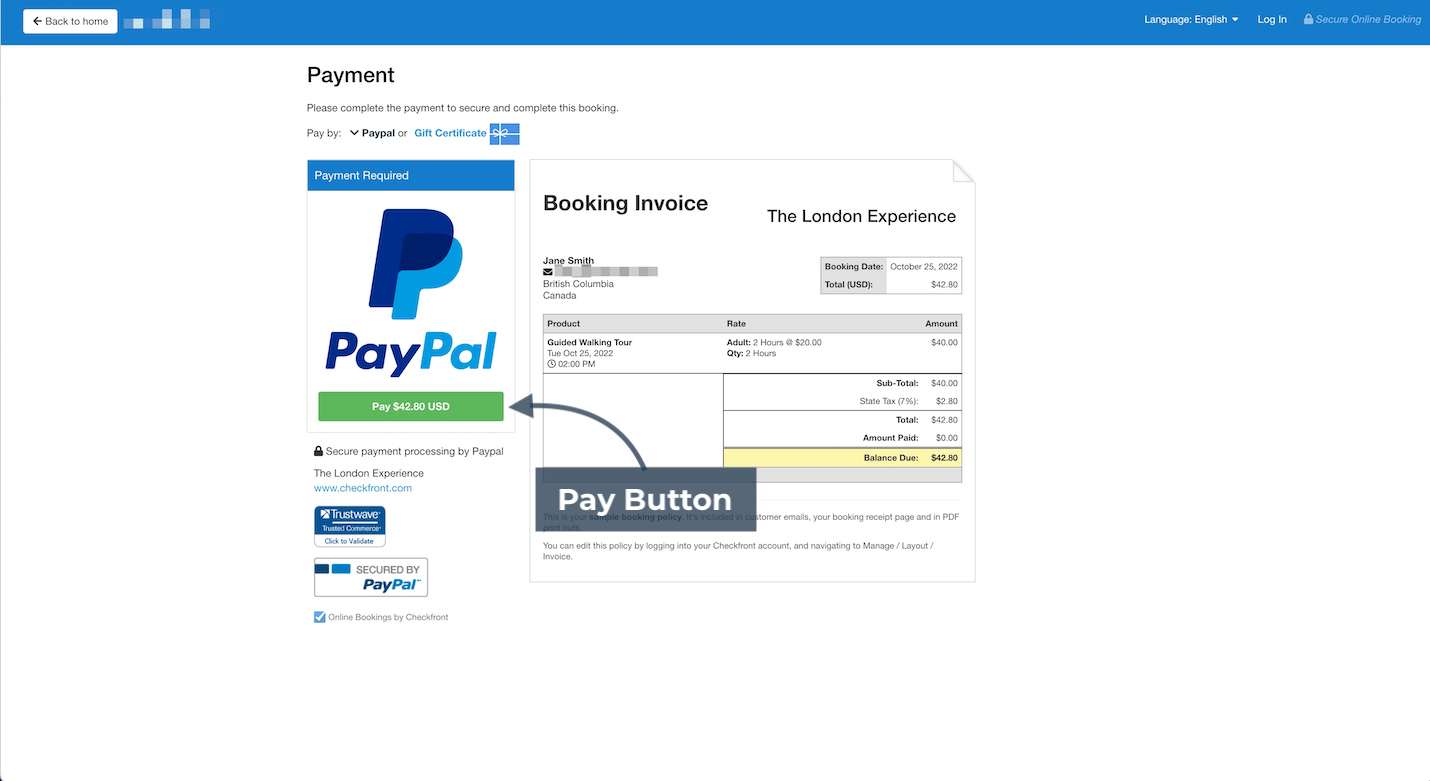
Task: Click the Jane Smith customer name
Action: click(x=568, y=260)
